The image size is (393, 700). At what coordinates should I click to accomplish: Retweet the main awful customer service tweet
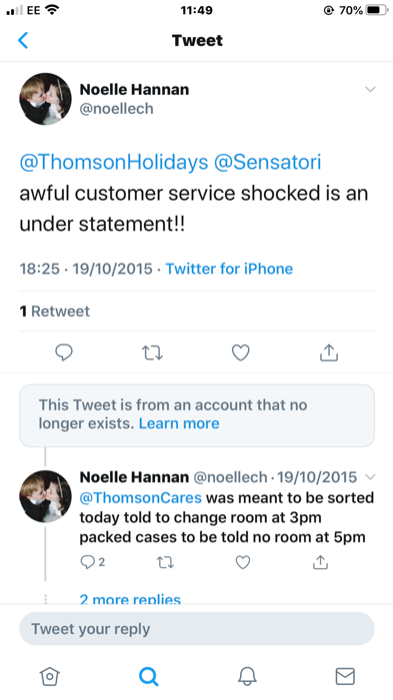[x=152, y=354]
